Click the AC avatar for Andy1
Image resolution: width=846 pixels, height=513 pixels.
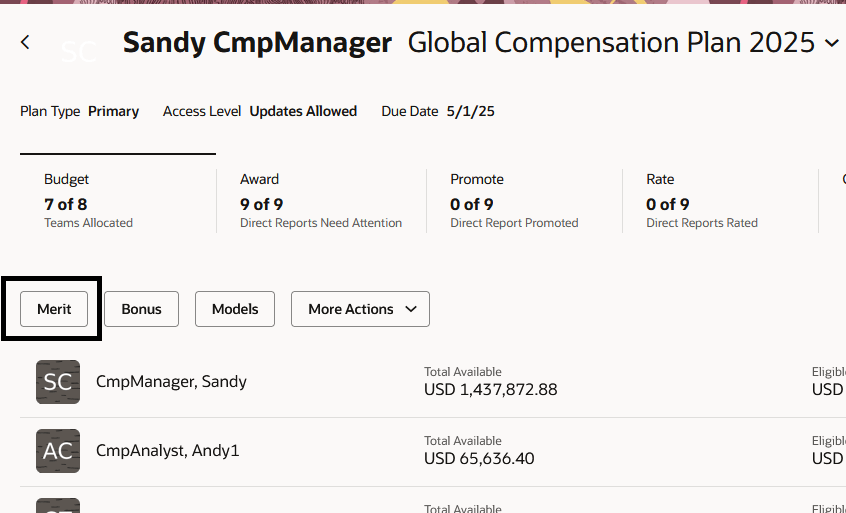(58, 451)
